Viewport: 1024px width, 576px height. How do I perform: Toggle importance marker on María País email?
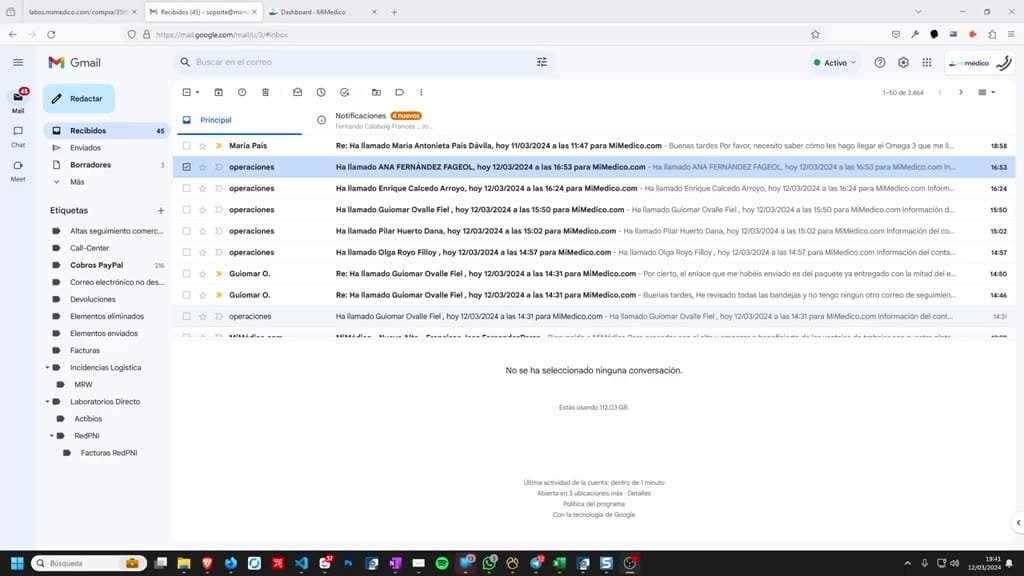219,146
